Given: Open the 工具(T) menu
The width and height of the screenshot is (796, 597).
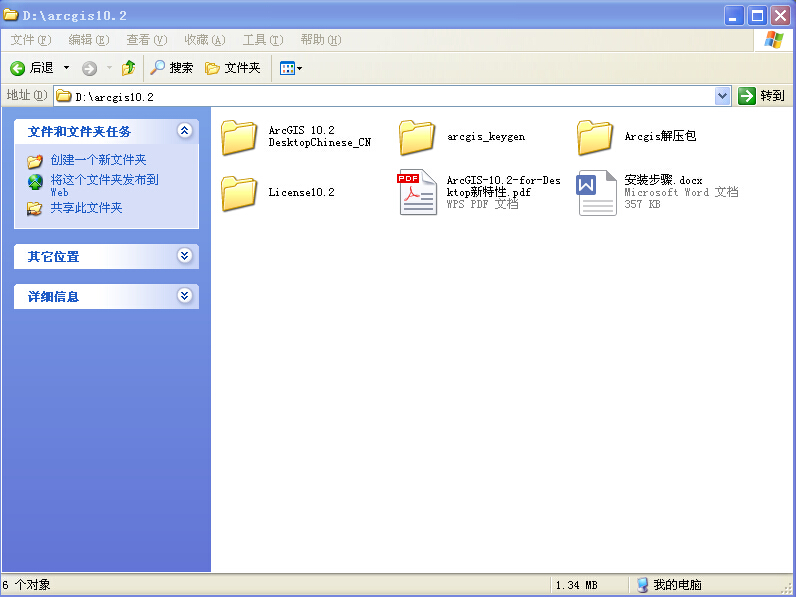Looking at the screenshot, I should click(263, 40).
